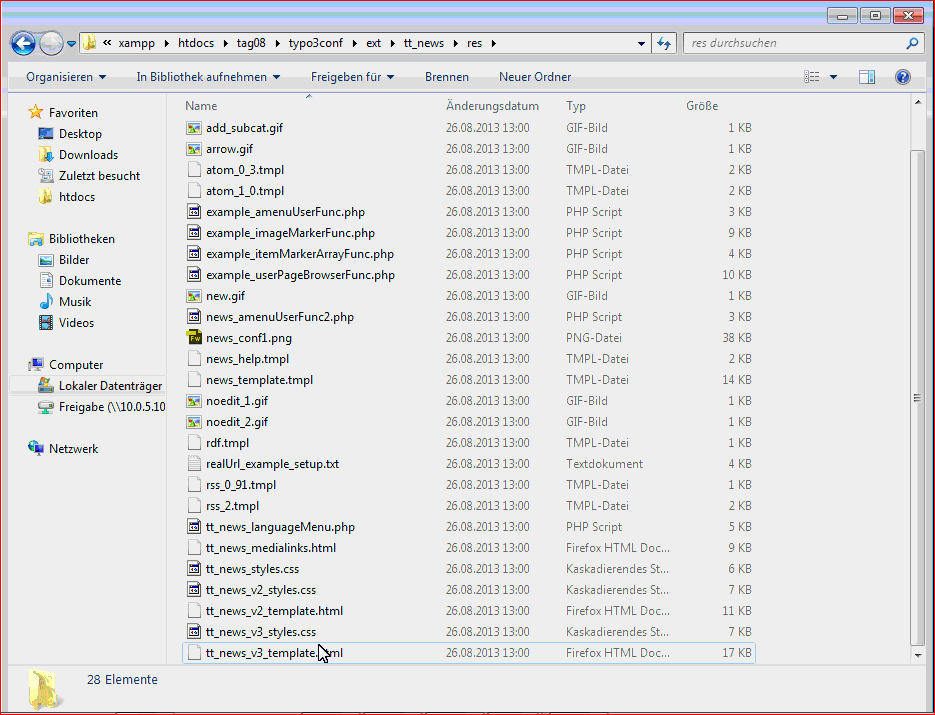Click the new.gif file icon
935x715 pixels.
tap(194, 296)
